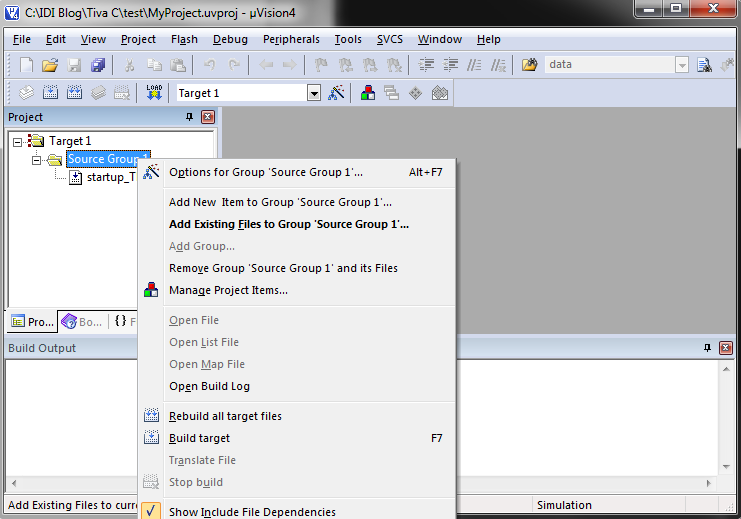Click the Copy icon in toolbar
The width and height of the screenshot is (741, 519).
[154, 64]
